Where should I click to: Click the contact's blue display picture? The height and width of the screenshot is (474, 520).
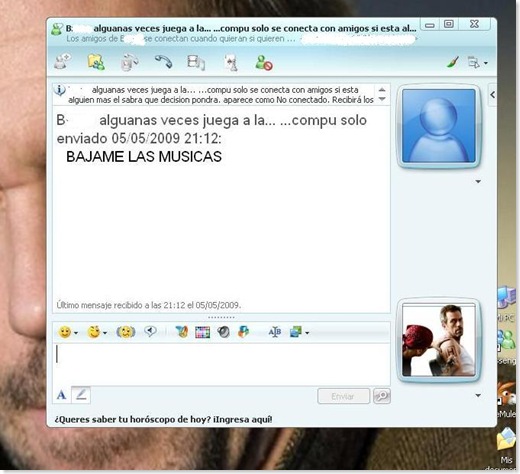[x=438, y=126]
